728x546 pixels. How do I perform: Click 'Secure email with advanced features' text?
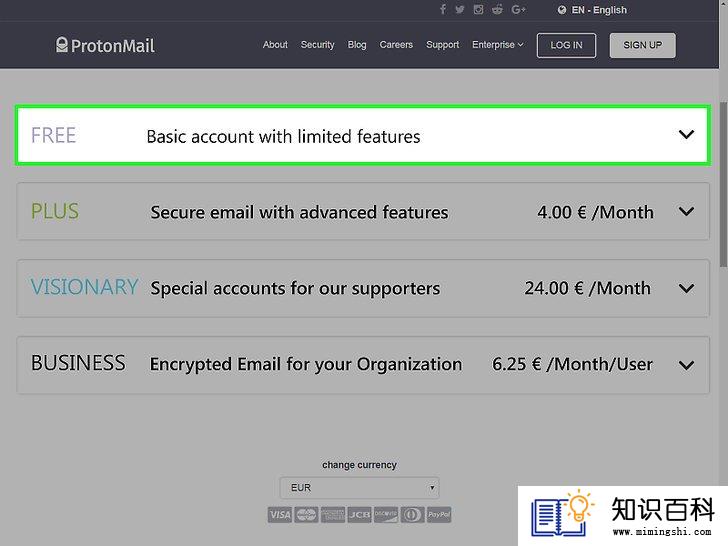299,212
